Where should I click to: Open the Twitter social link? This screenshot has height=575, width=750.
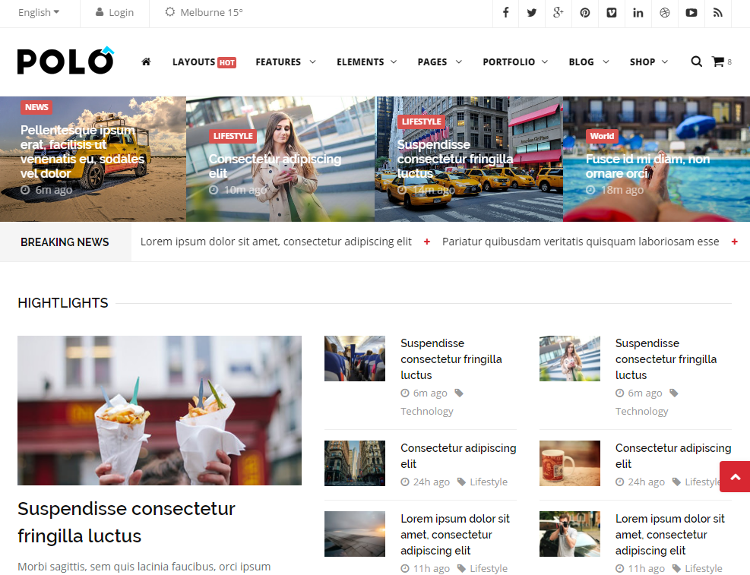click(532, 13)
